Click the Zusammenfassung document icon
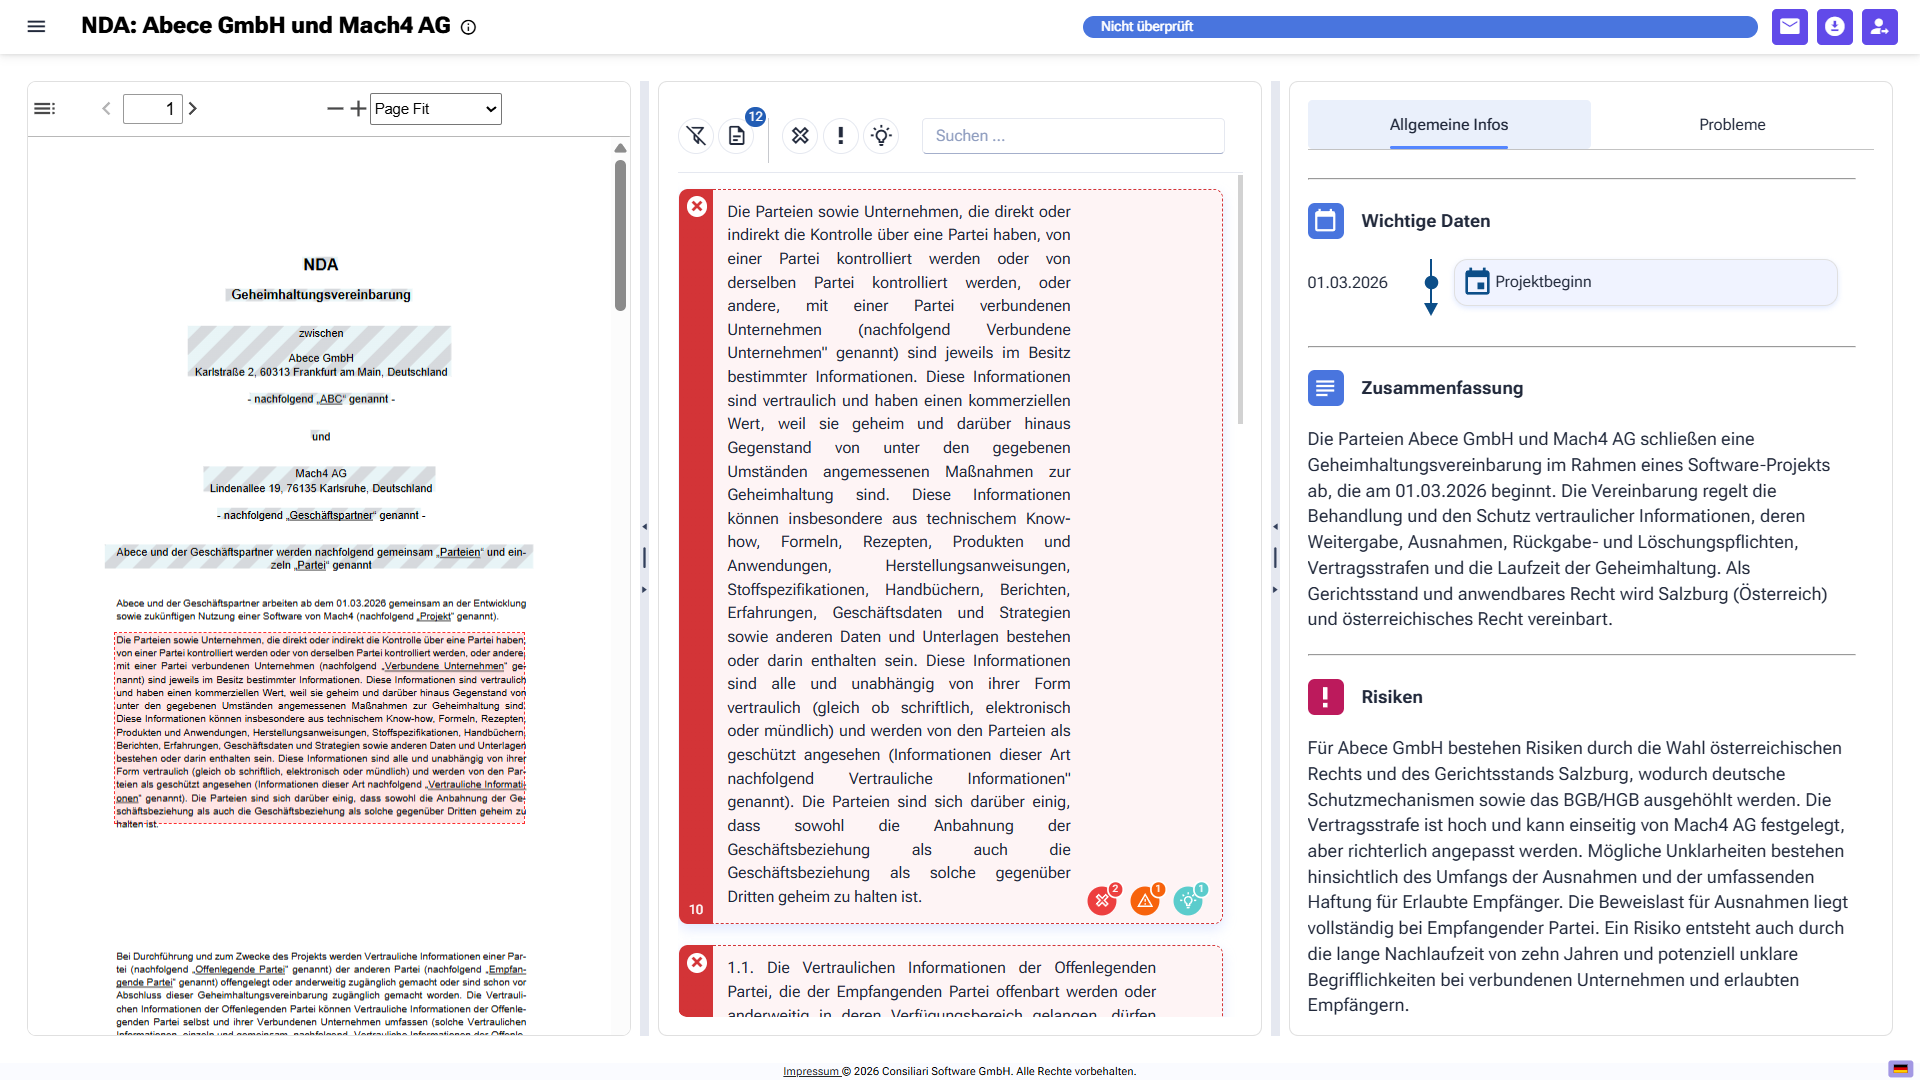This screenshot has width=1920, height=1080. click(1325, 388)
